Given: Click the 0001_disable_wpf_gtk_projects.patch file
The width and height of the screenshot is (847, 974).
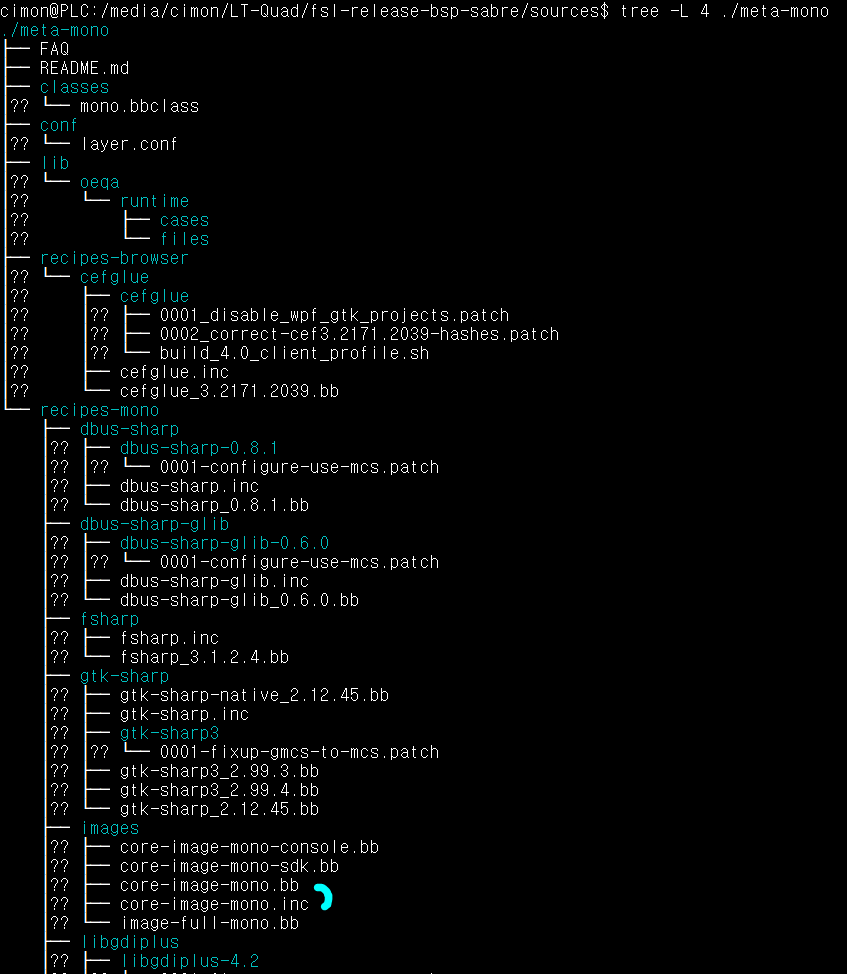Looking at the screenshot, I should [334, 315].
